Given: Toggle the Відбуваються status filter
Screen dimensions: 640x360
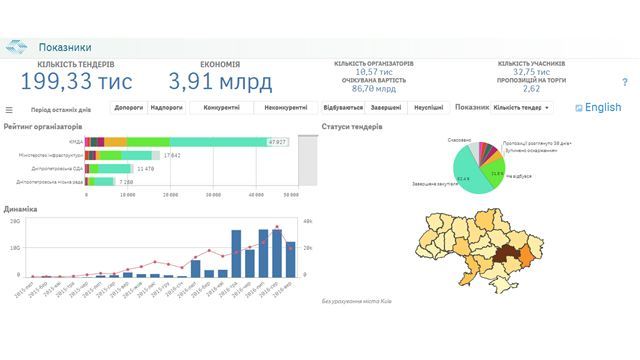Looking at the screenshot, I should pyautogui.click(x=343, y=108).
